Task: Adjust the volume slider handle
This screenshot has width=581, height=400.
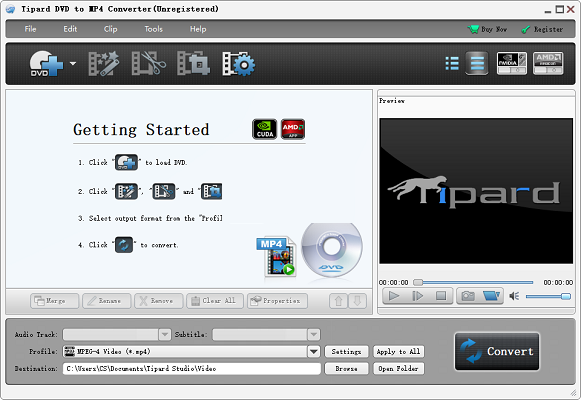Action: pos(565,296)
